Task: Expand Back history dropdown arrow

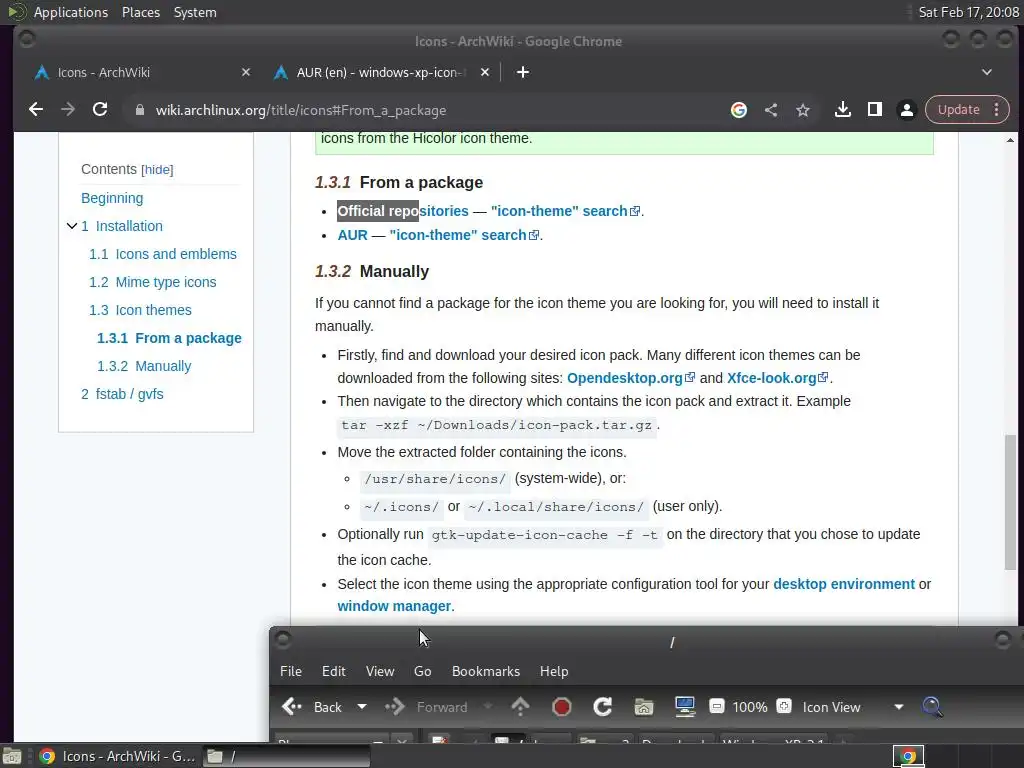Action: click(x=362, y=707)
